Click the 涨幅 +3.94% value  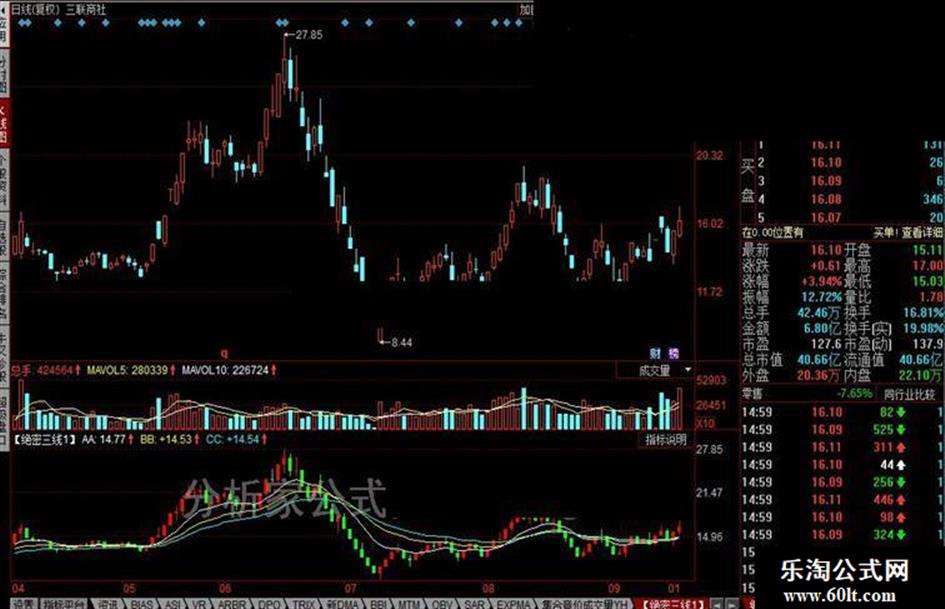click(821, 282)
